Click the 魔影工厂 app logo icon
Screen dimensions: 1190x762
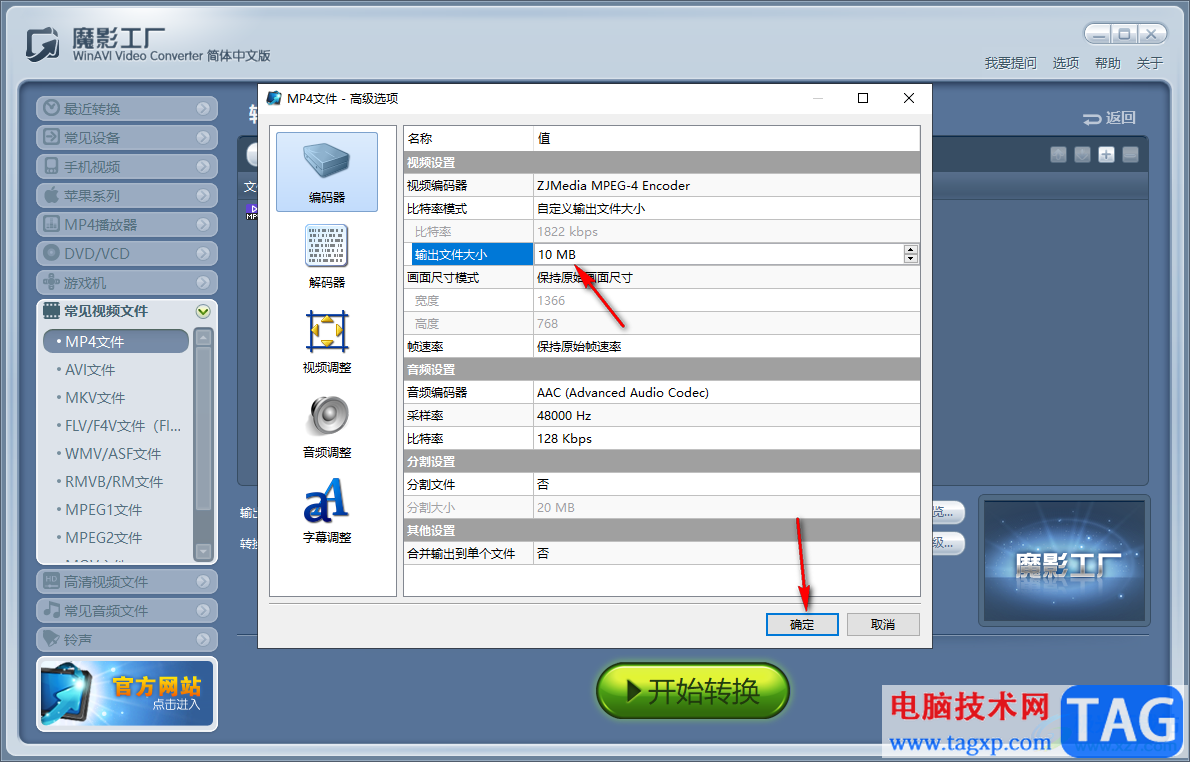point(42,44)
